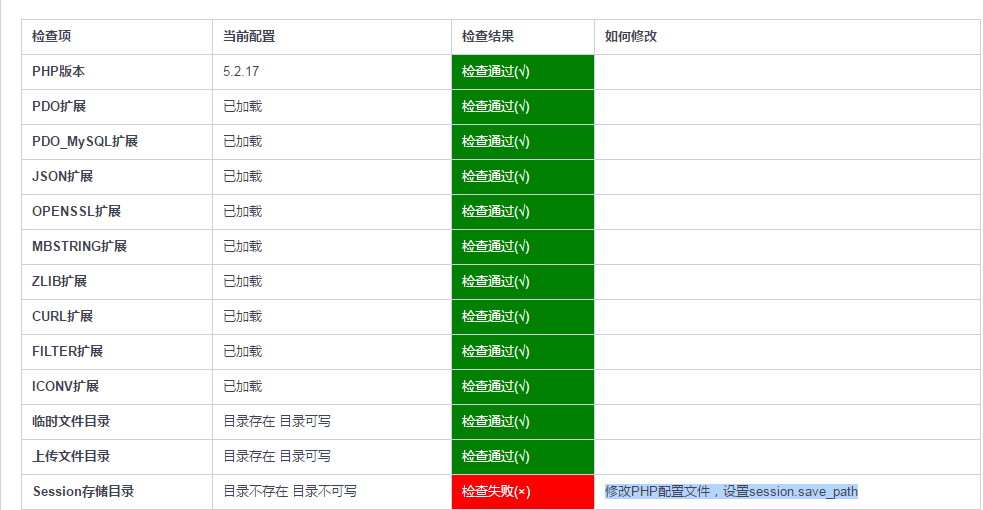
Task: Click 已加载 in the ZLIB扩展 row
Action: click(243, 282)
